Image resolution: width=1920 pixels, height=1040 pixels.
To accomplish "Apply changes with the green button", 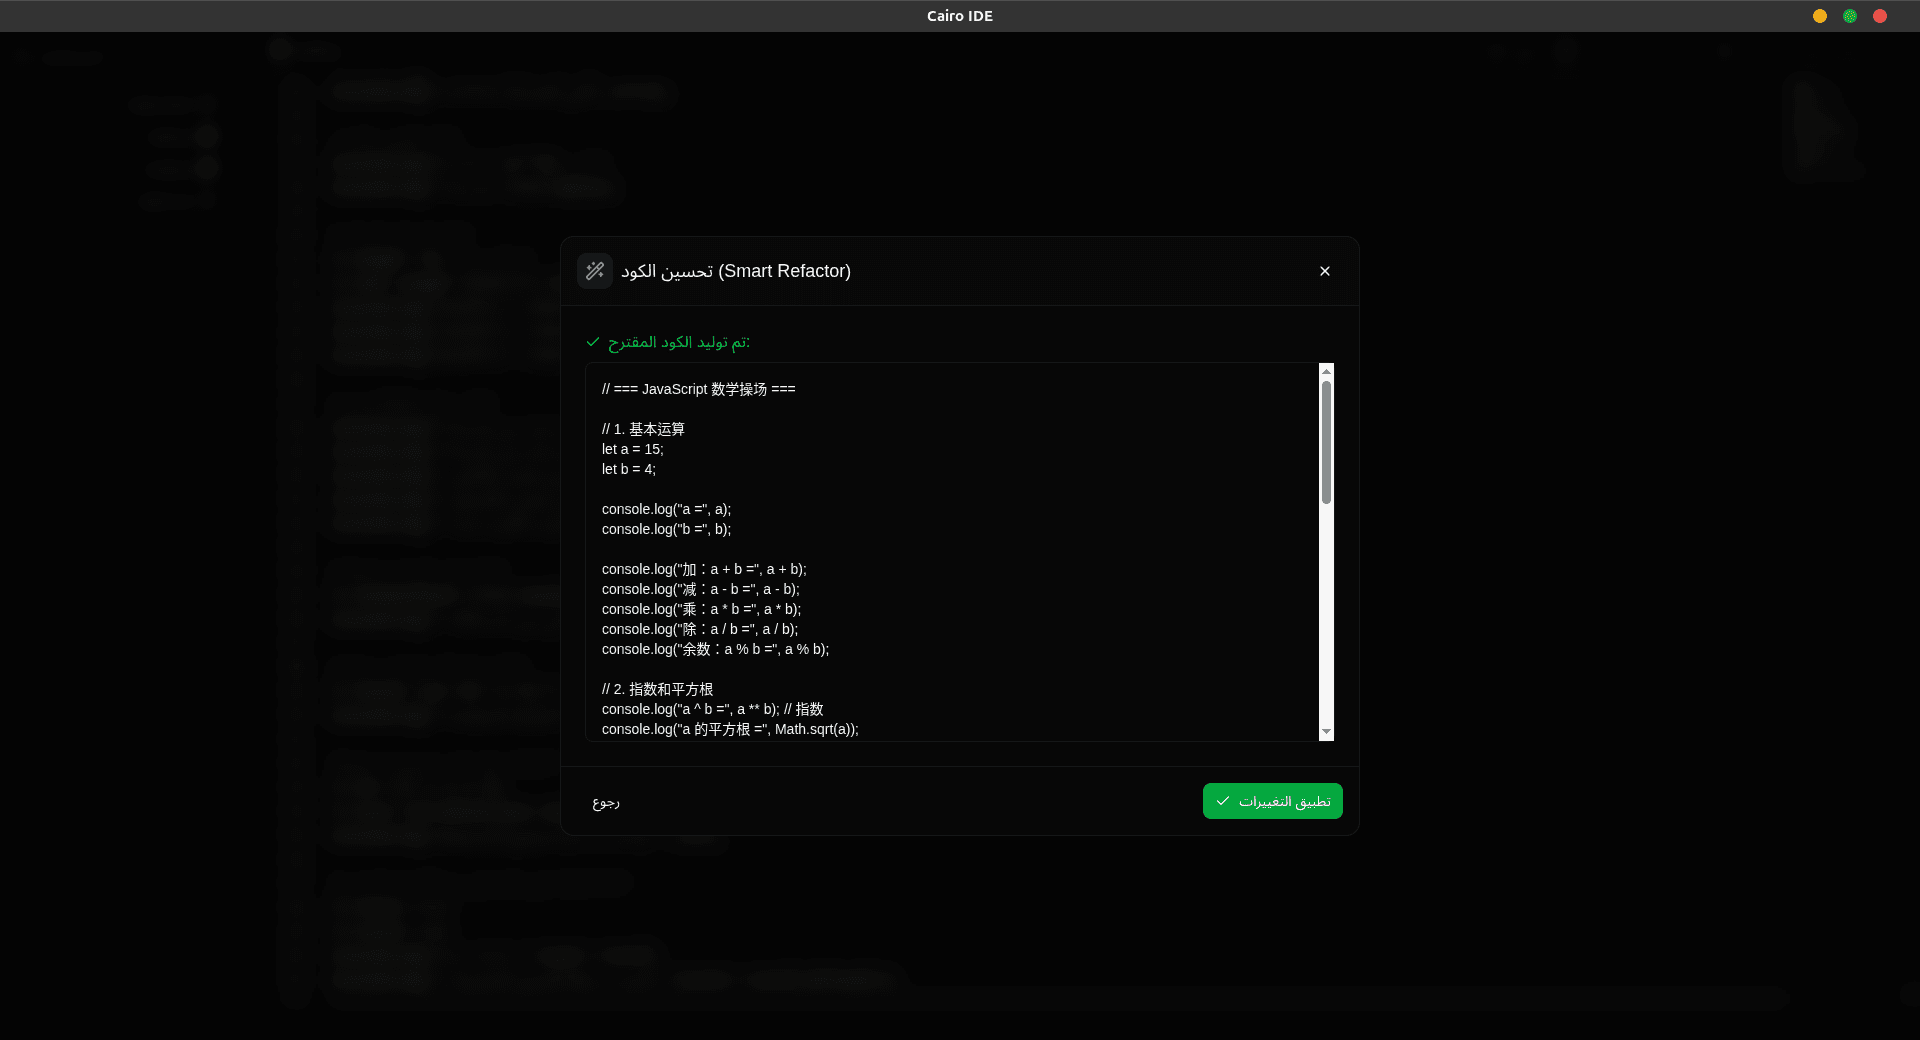I will pos(1272,801).
